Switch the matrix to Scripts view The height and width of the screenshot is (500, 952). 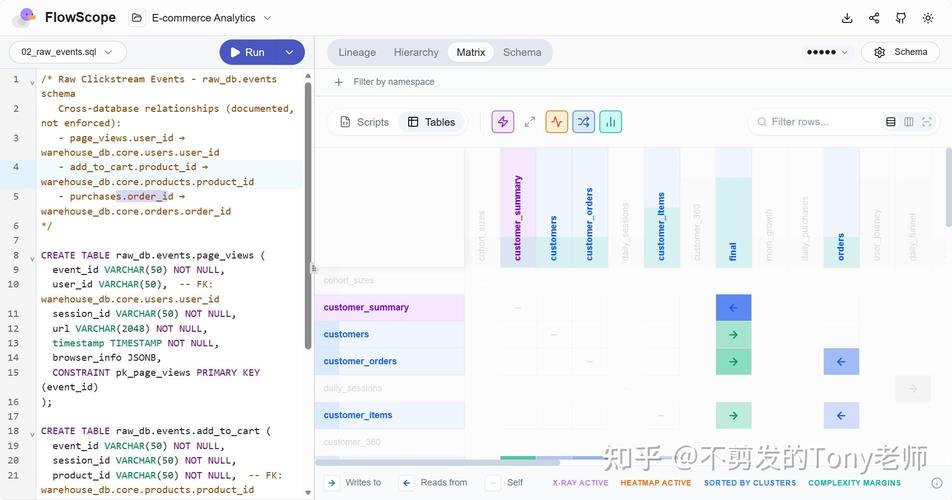pos(364,122)
